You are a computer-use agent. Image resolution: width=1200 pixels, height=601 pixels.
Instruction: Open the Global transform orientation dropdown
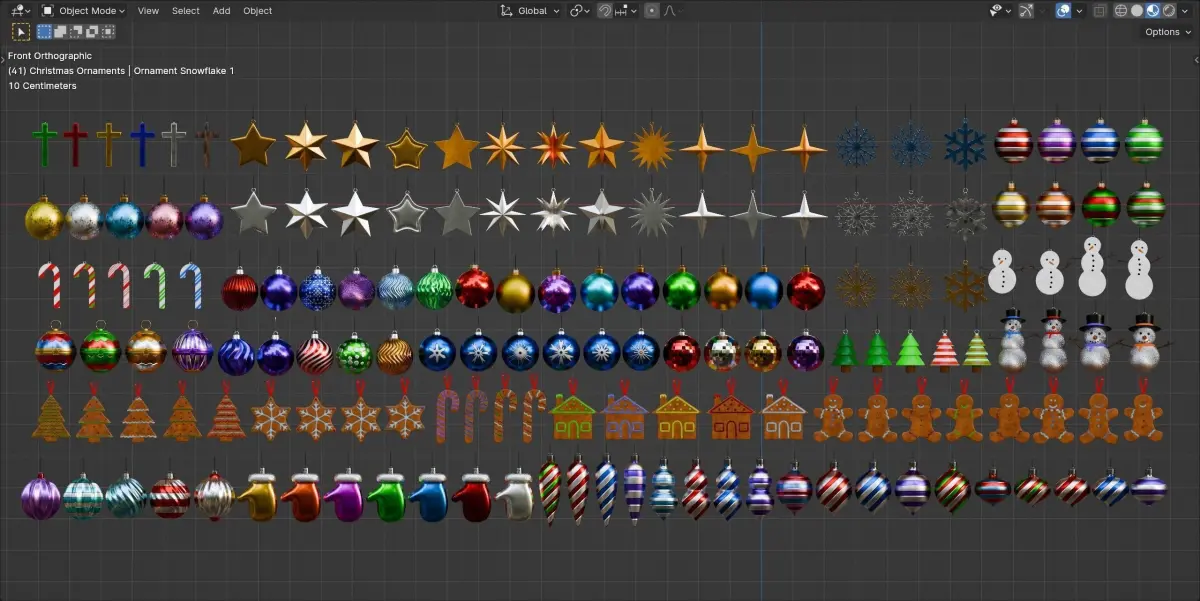pos(531,11)
